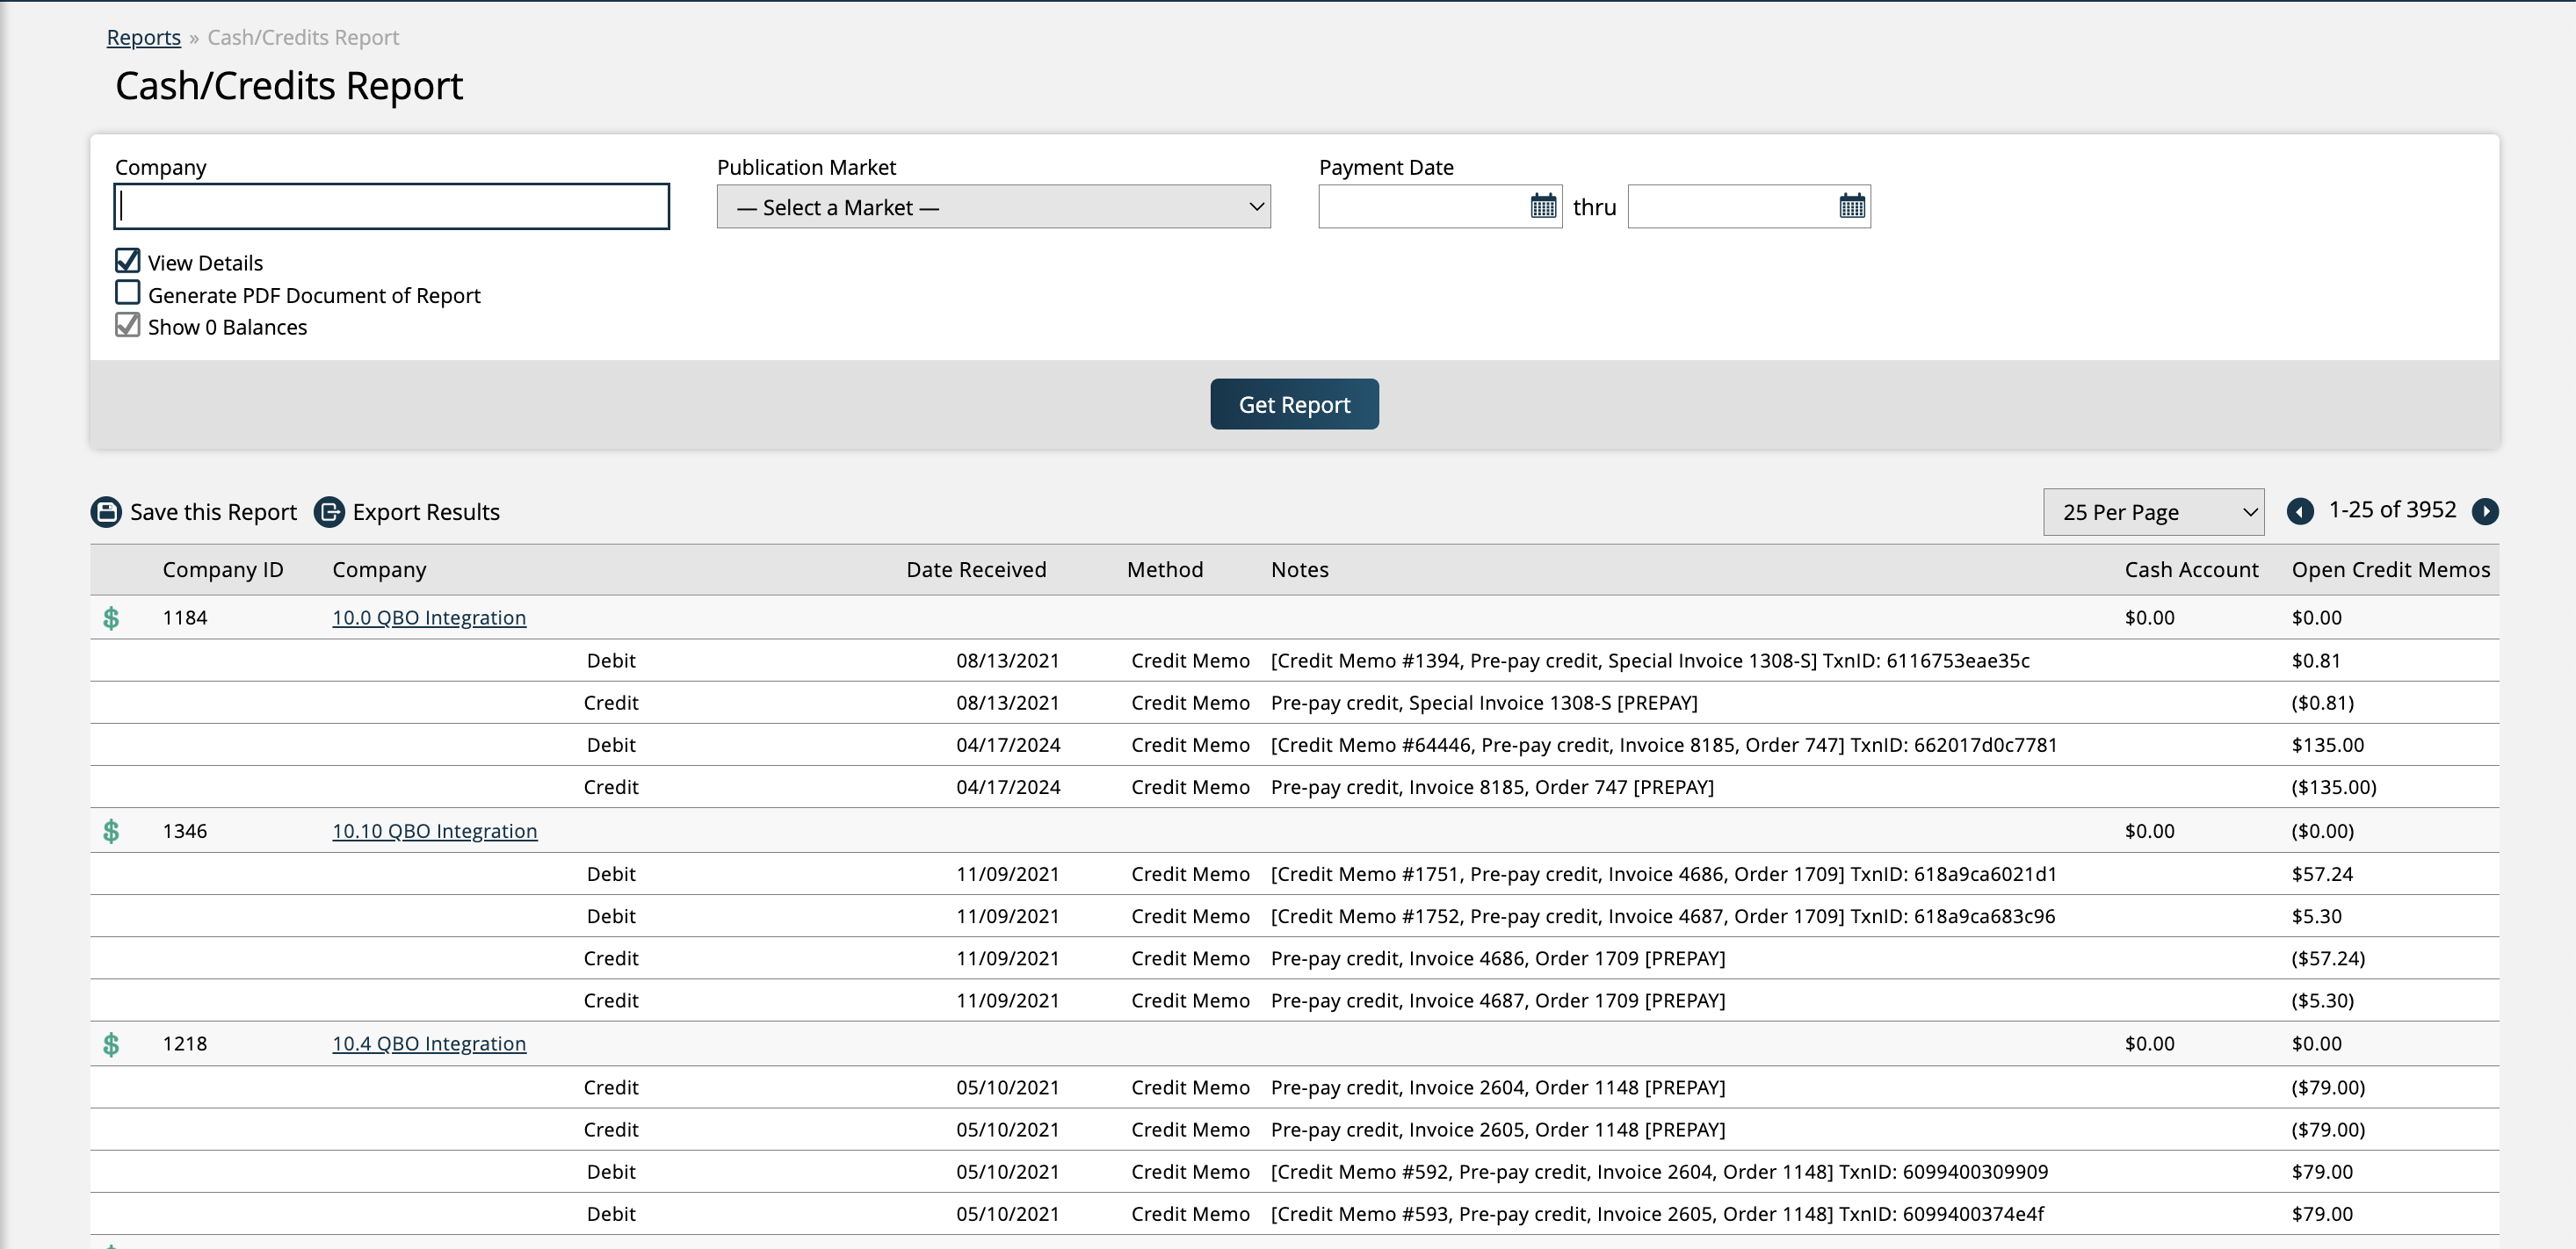Screen dimensions: 2576x1249
Task: Click the Date Received column header
Action: 976,570
